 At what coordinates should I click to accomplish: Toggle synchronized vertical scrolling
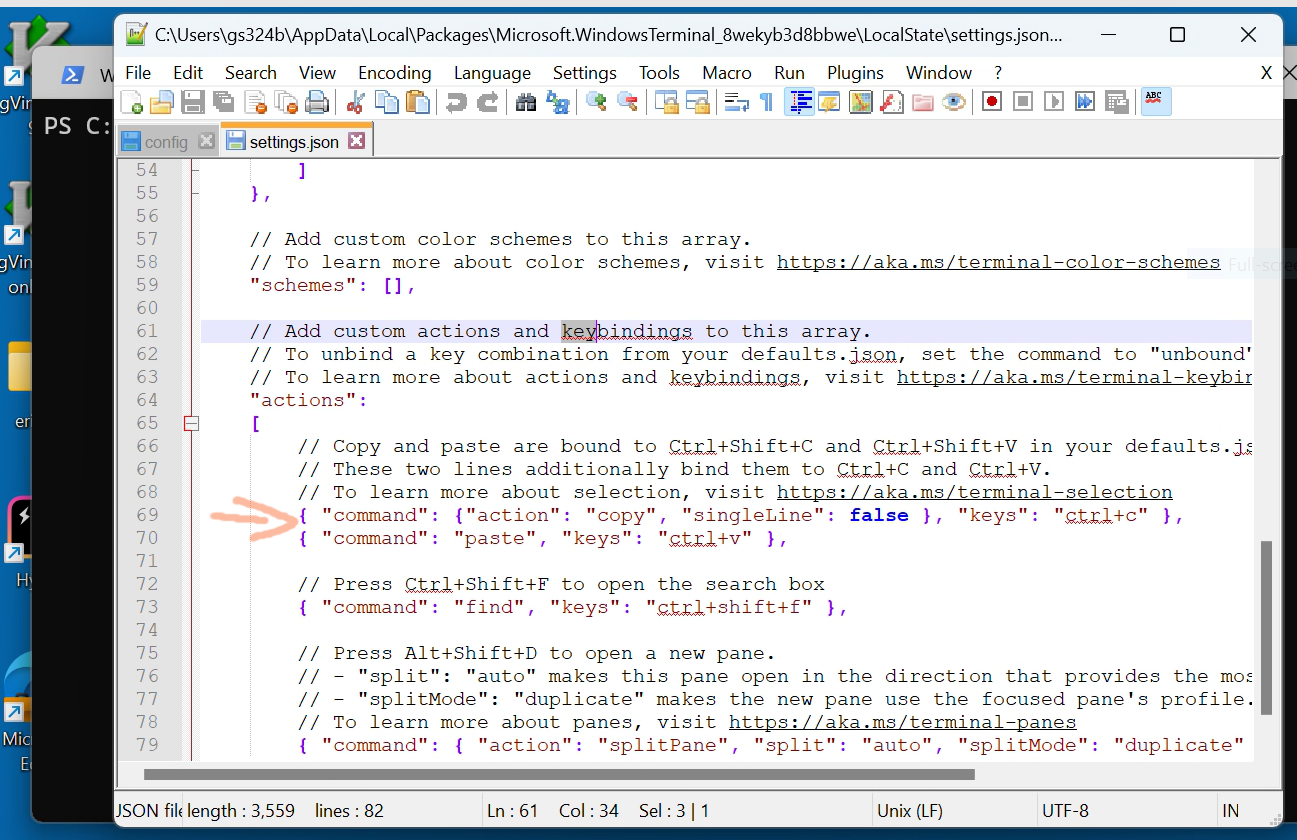pos(666,102)
